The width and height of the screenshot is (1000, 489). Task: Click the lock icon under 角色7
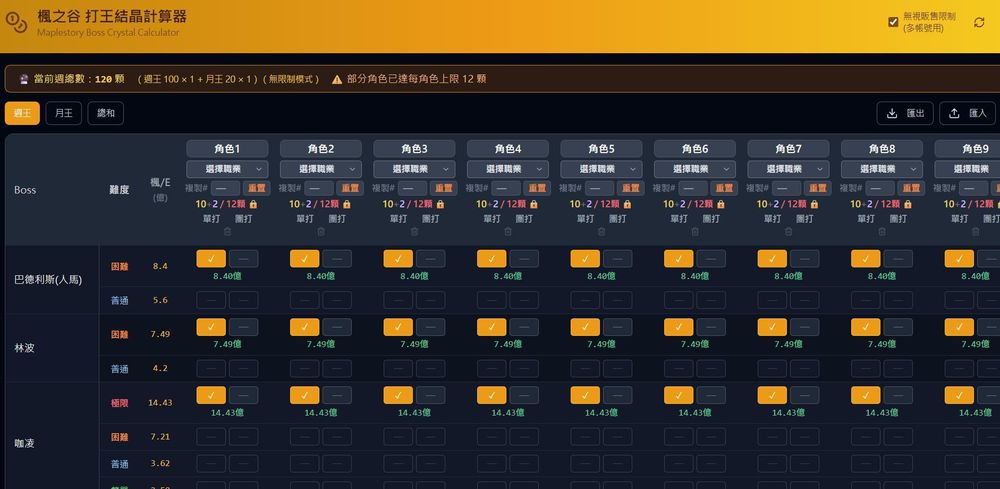tap(814, 204)
